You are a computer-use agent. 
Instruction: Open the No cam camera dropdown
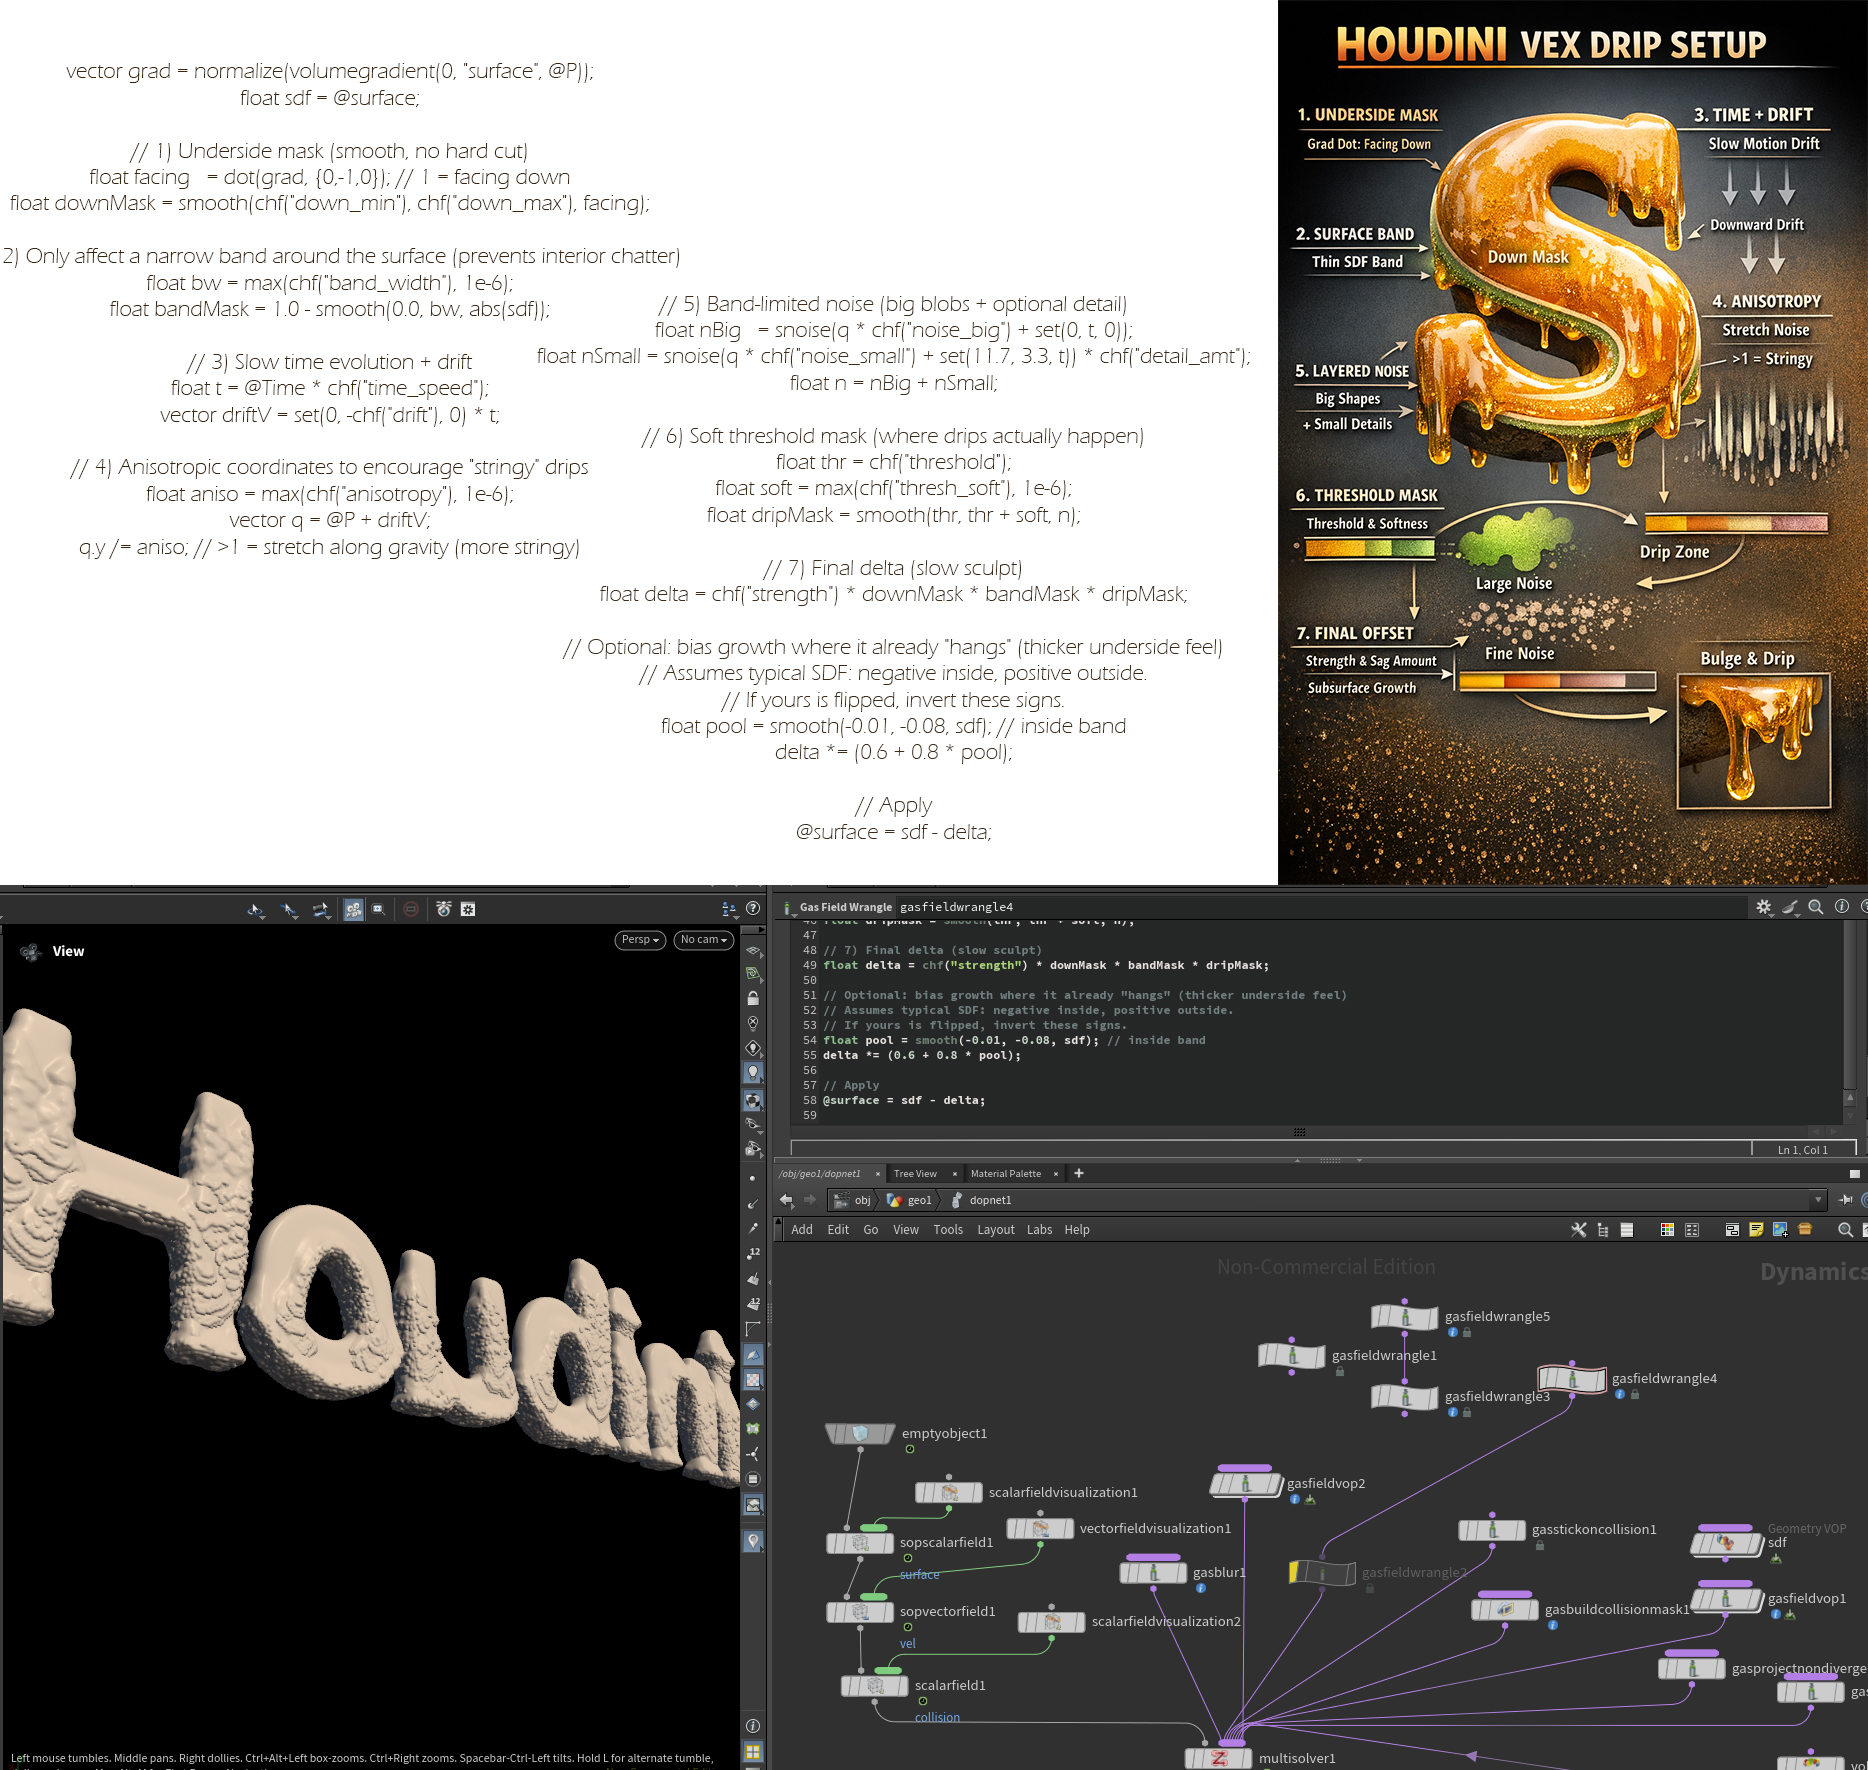pyautogui.click(x=703, y=940)
